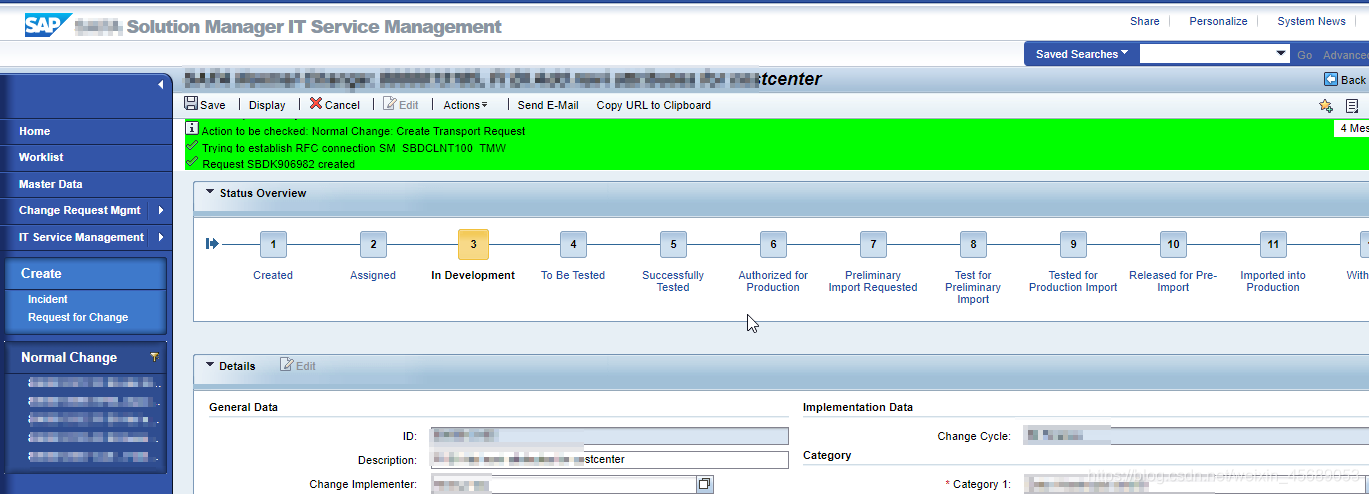This screenshot has width=1369, height=494.
Task: Add page to favorites star icon
Action: click(x=1326, y=105)
